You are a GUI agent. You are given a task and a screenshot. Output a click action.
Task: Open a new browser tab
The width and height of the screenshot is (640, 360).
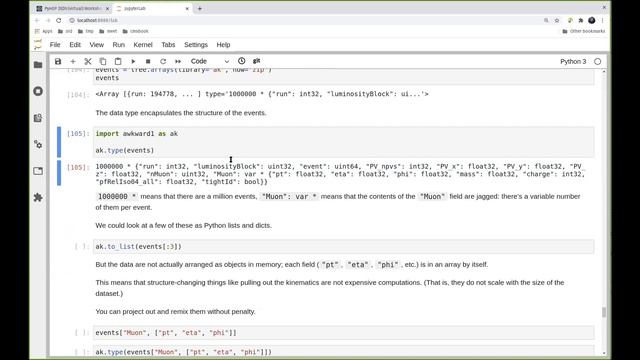(200, 9)
